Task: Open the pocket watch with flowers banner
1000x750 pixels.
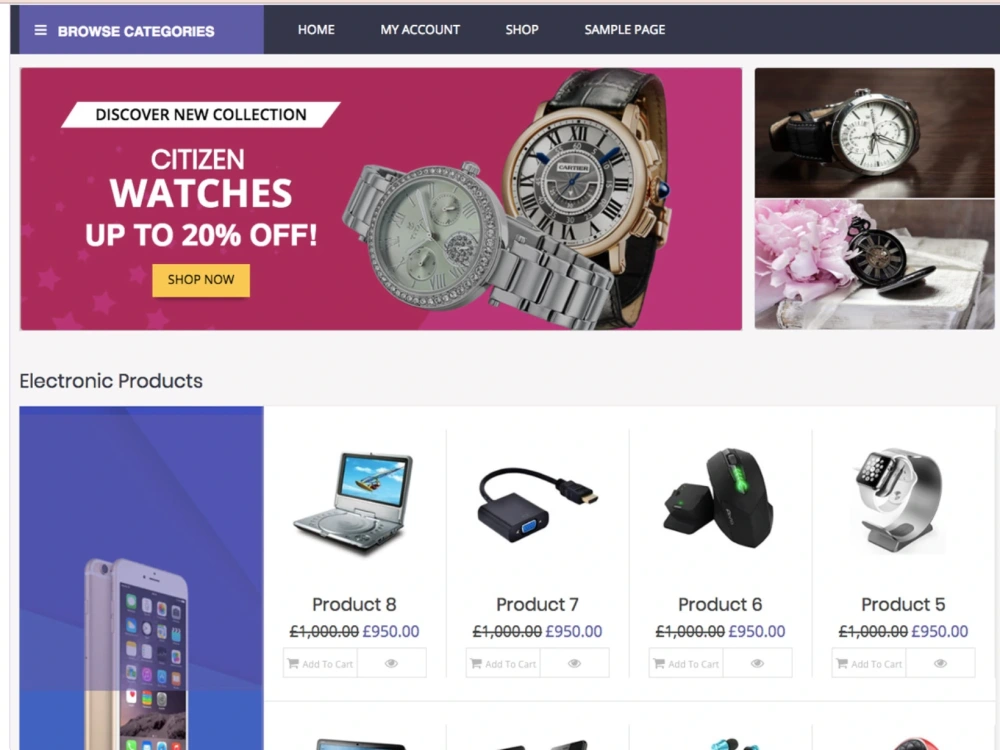Action: pos(874,264)
